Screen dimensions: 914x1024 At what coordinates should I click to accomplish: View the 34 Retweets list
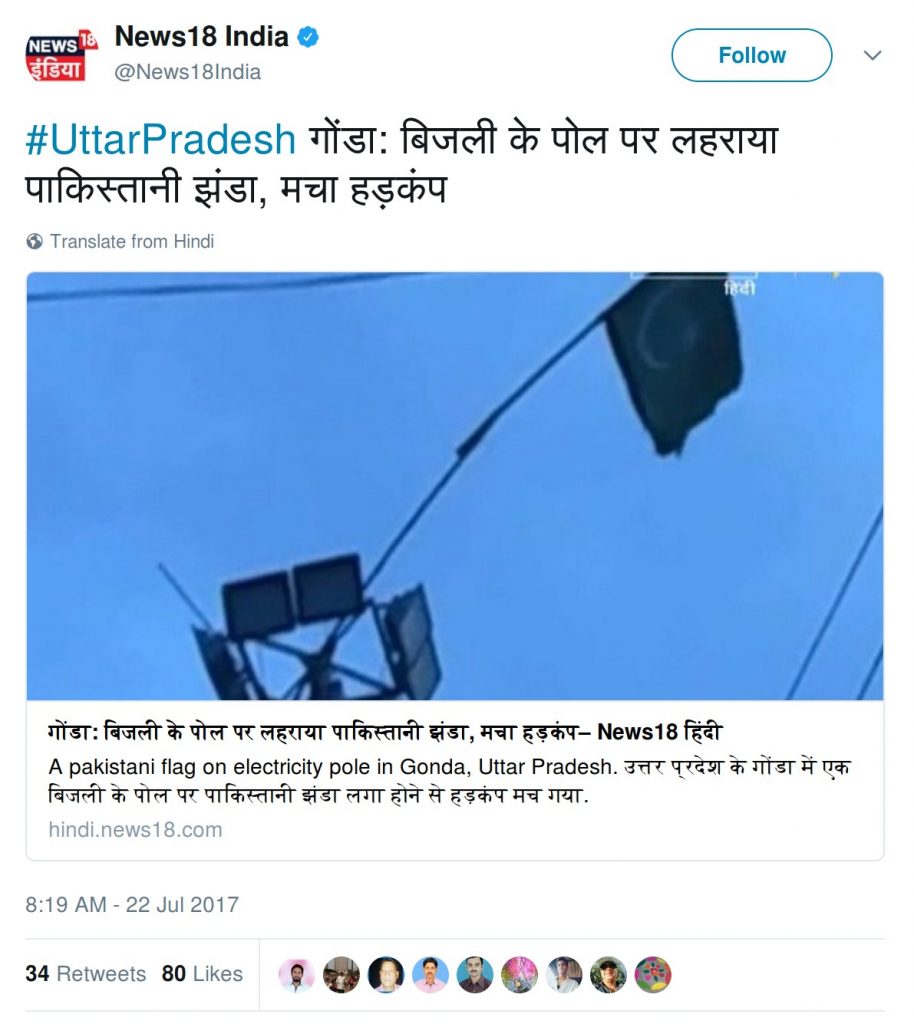[86, 974]
